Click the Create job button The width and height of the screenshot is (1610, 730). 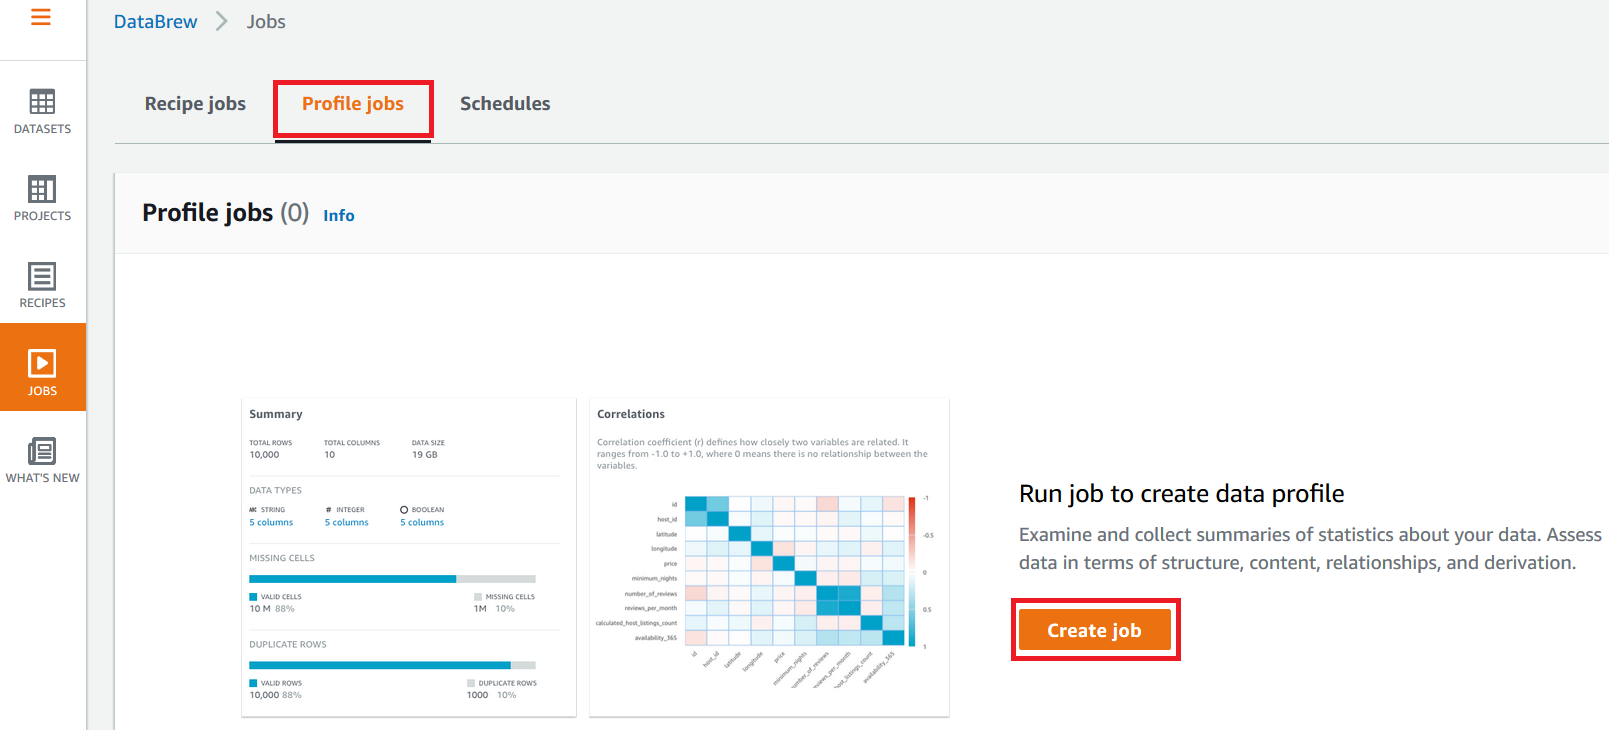tap(1095, 630)
